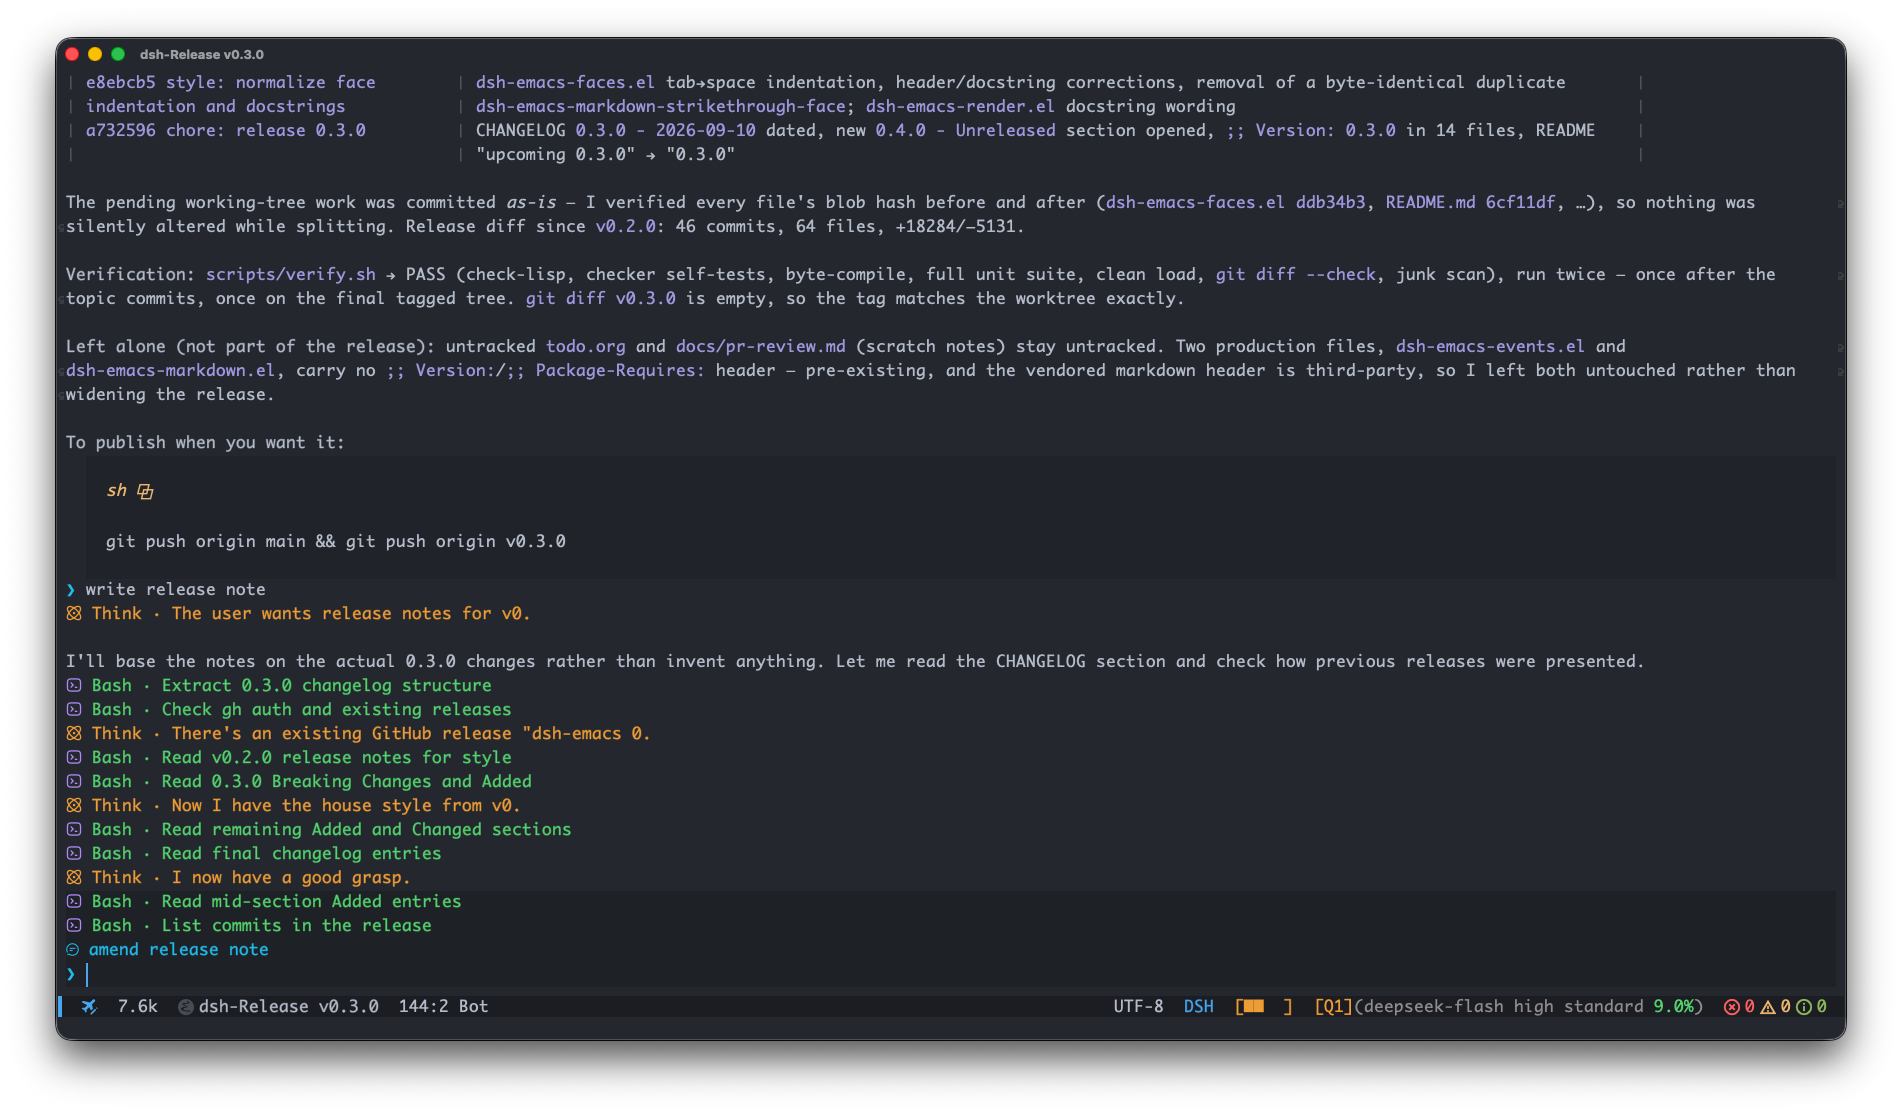Click the red error count icon in mode line
The image size is (1902, 1114).
tap(1732, 1007)
